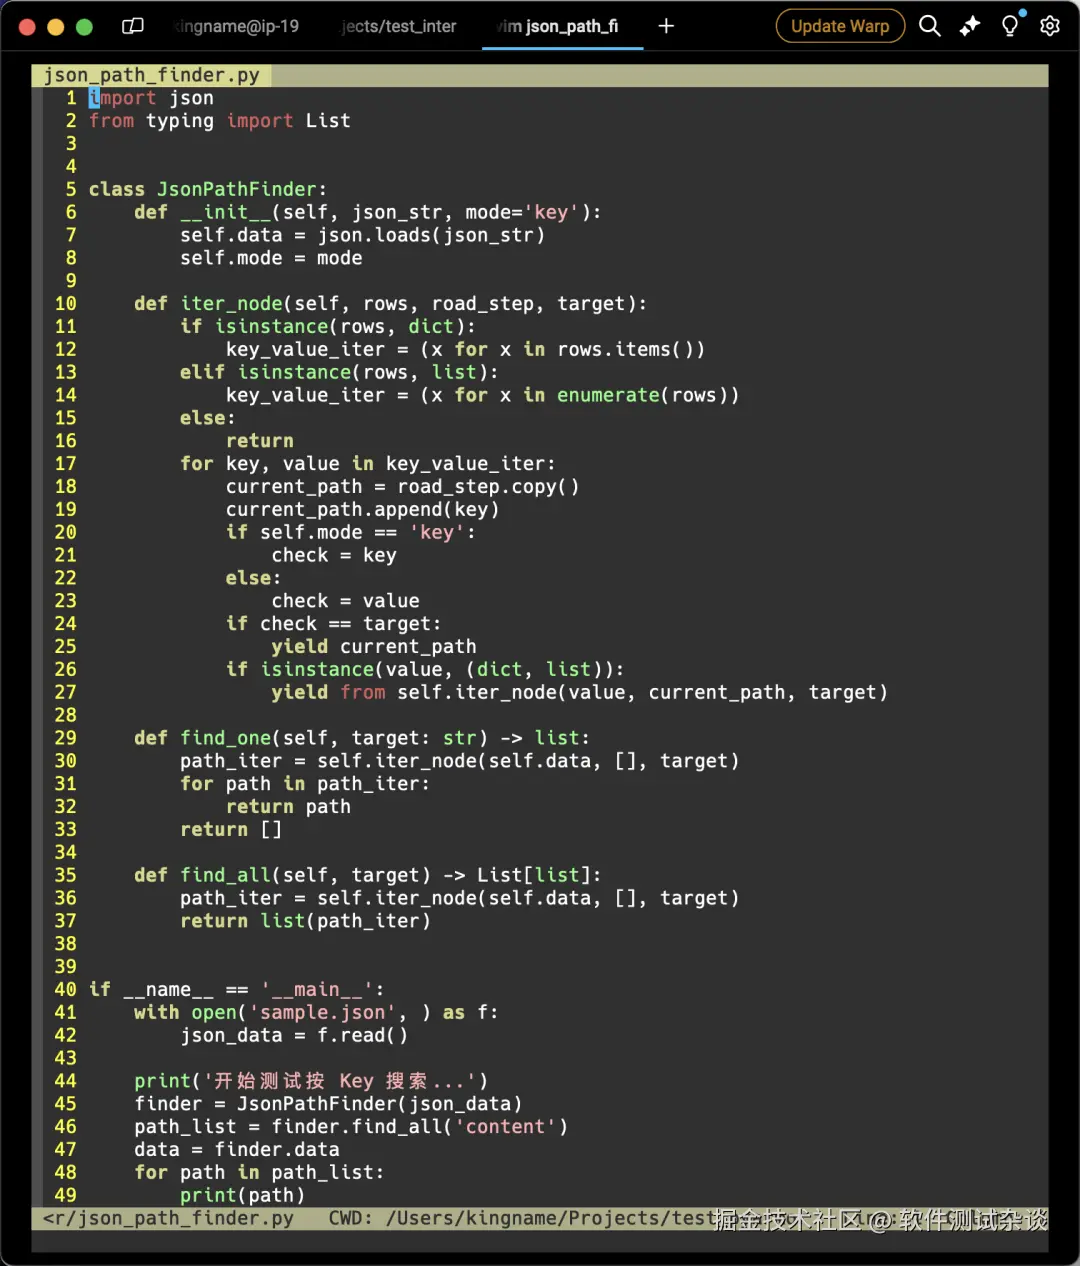Click 'json_data = f.read()' line
This screenshot has height=1266, width=1080.
click(x=294, y=1036)
